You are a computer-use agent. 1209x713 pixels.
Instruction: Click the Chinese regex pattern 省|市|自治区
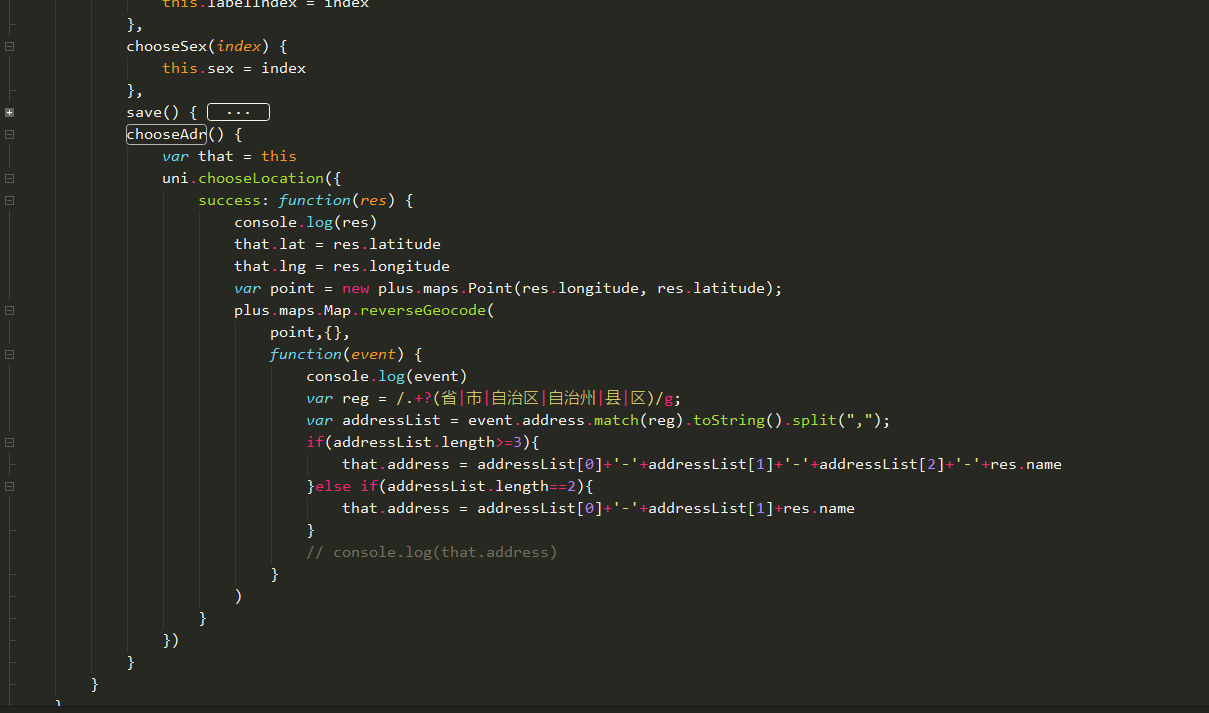pos(490,398)
